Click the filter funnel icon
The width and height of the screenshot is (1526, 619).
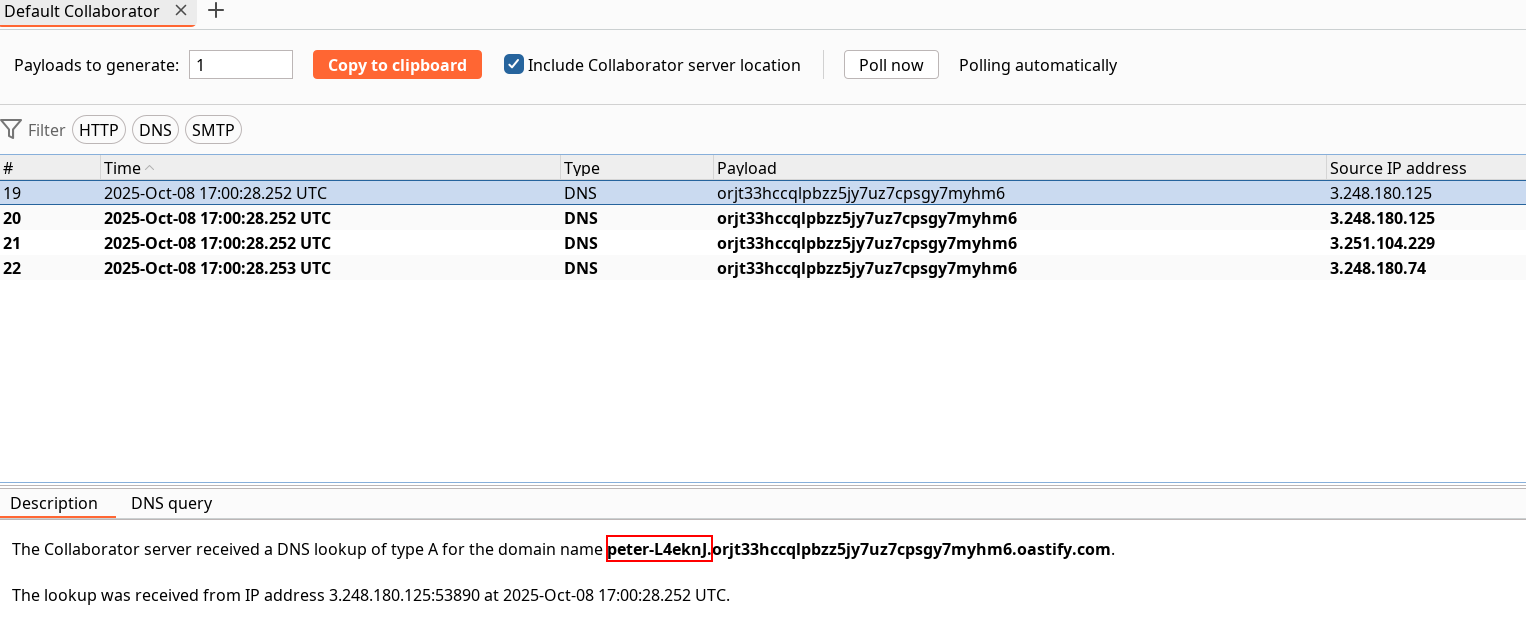[11, 130]
